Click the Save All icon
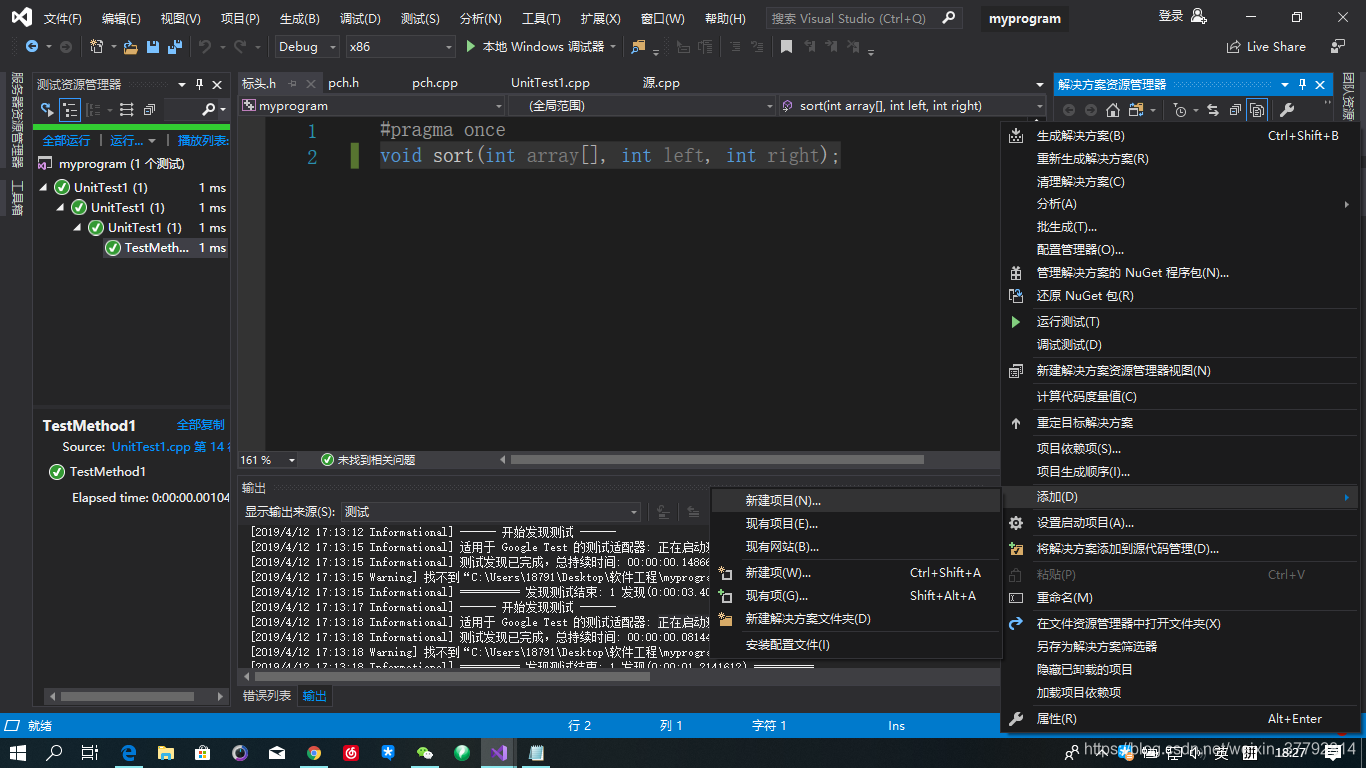The image size is (1366, 768). [175, 46]
